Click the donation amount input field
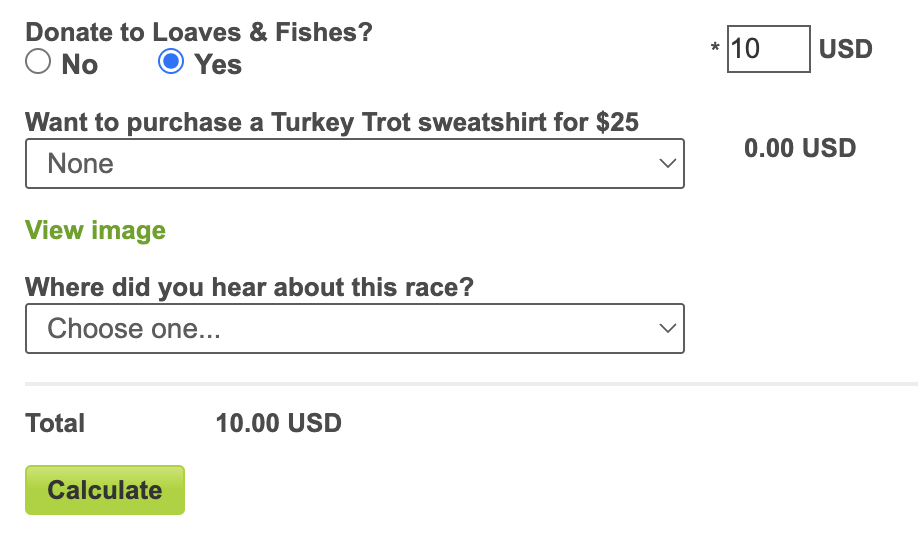The image size is (918, 534). tap(767, 49)
